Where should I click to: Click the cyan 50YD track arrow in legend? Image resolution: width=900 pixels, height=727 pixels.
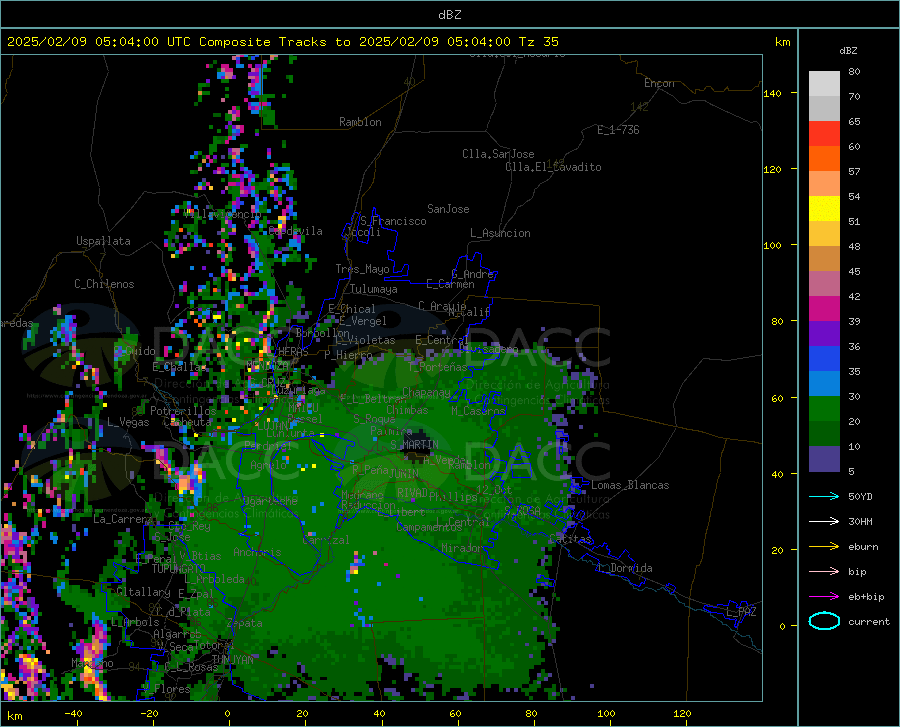pos(824,496)
